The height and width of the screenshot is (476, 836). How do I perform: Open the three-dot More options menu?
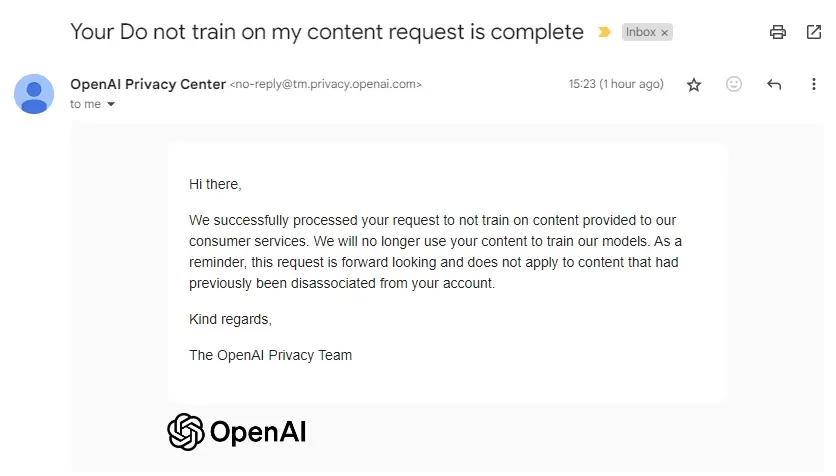[814, 85]
